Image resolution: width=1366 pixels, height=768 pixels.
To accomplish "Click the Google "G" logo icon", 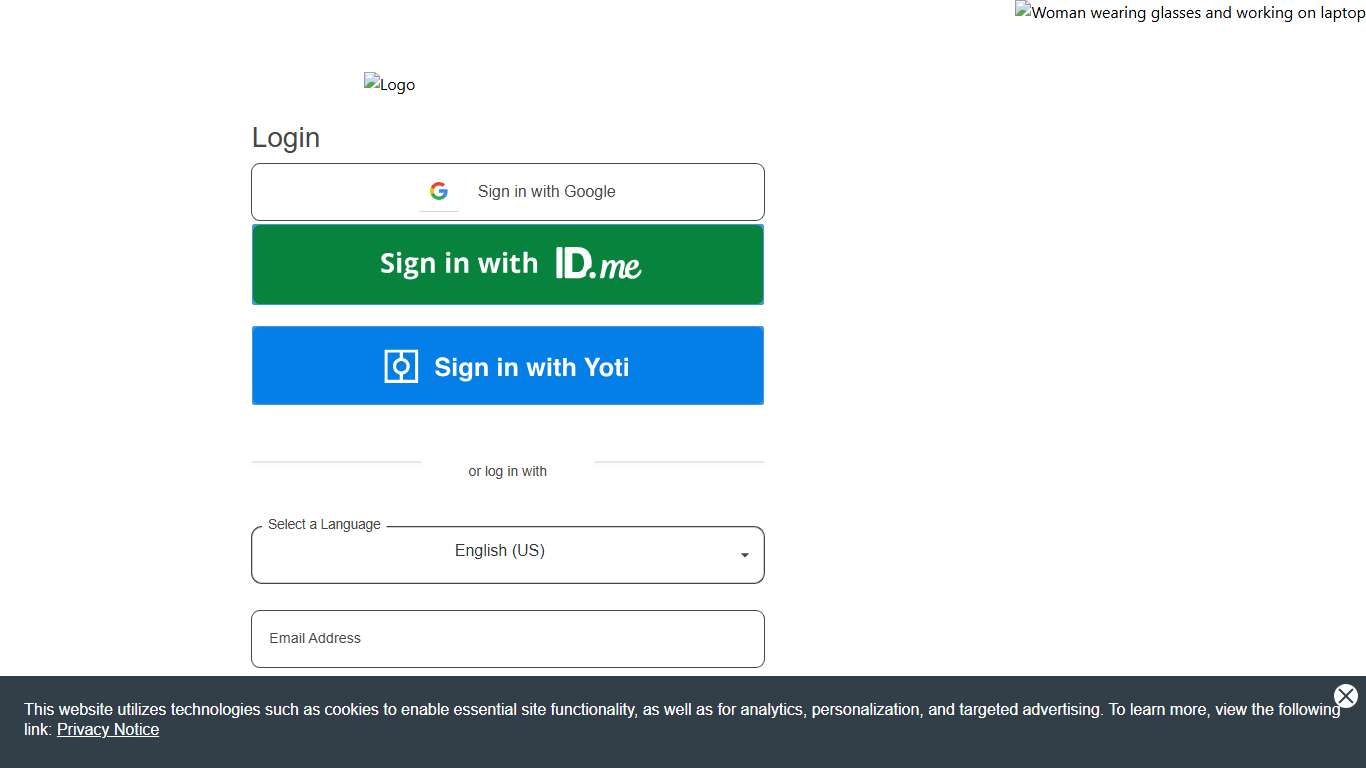I will [438, 190].
